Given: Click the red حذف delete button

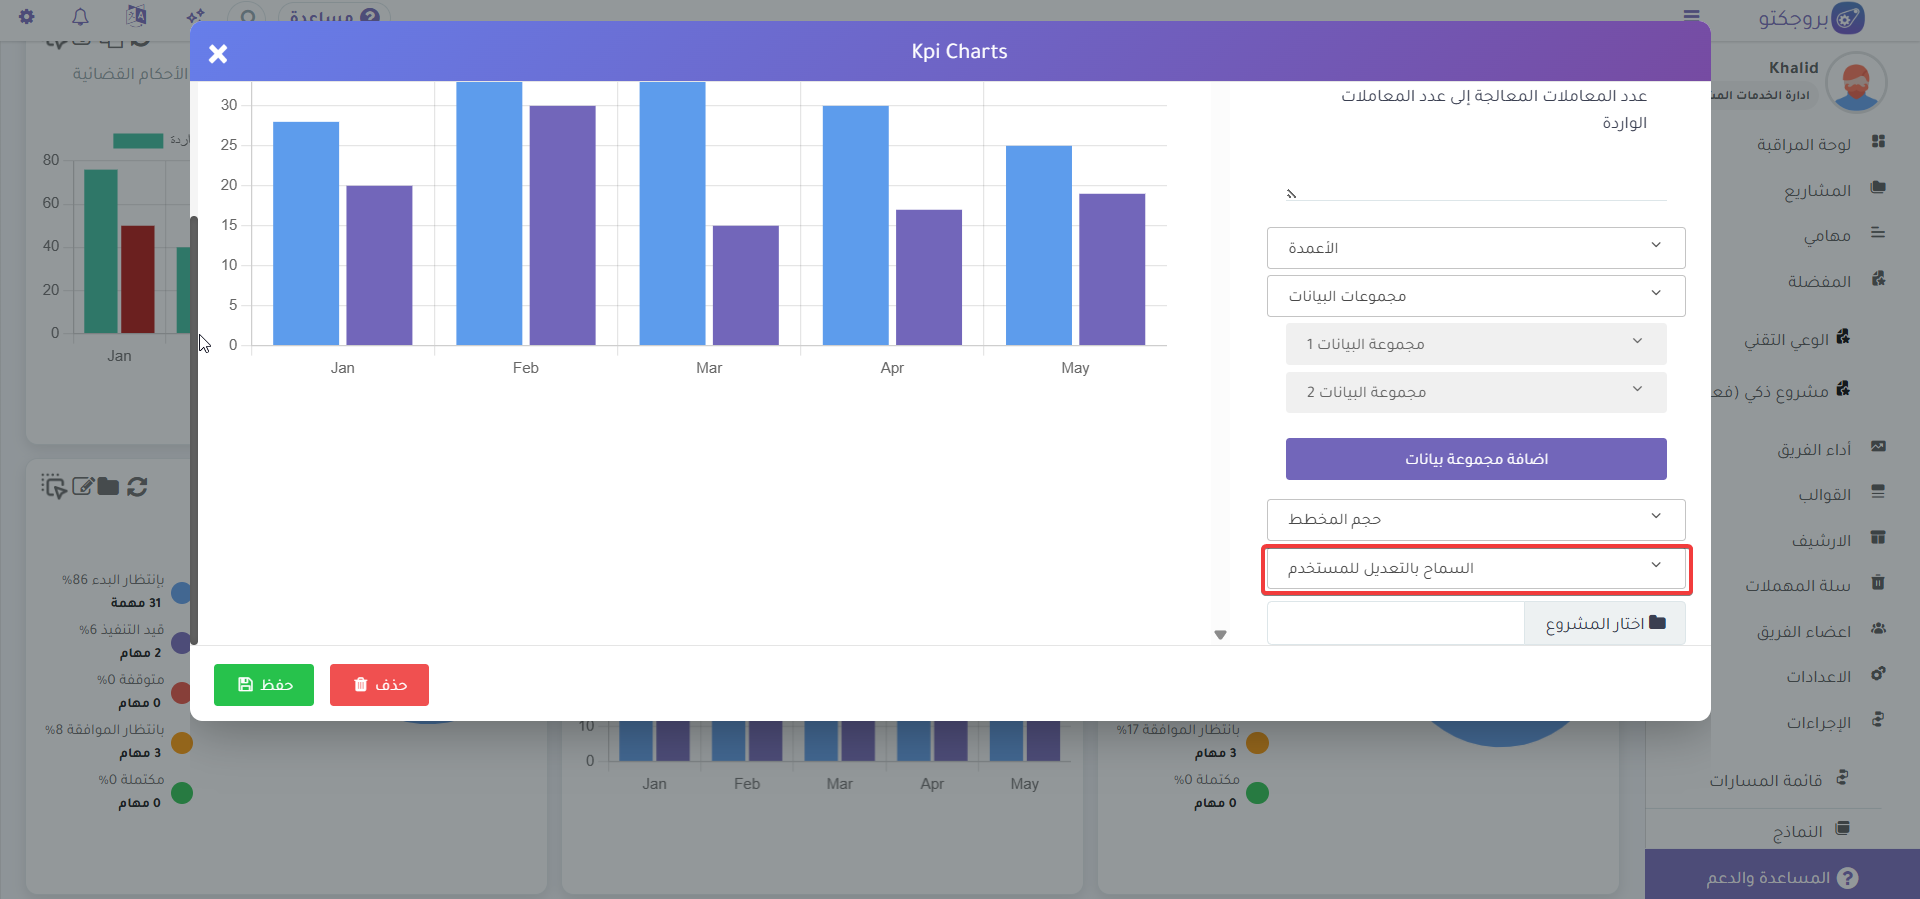Looking at the screenshot, I should 379,685.
